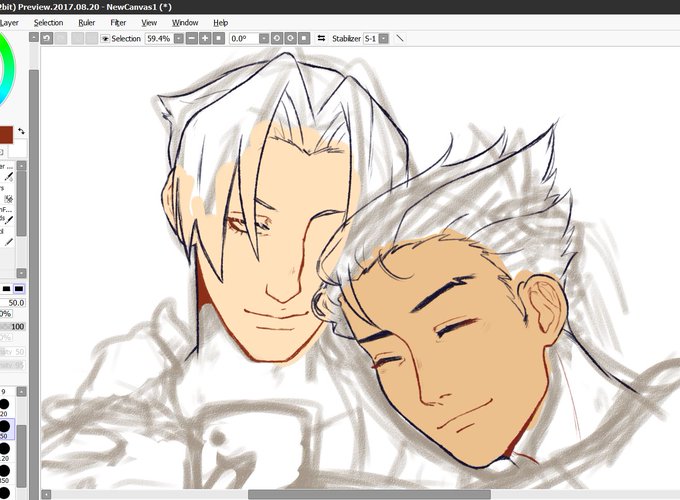This screenshot has width=680, height=500.
Task: Swap foreground and background colors arrow icon
Action: coord(21,131)
